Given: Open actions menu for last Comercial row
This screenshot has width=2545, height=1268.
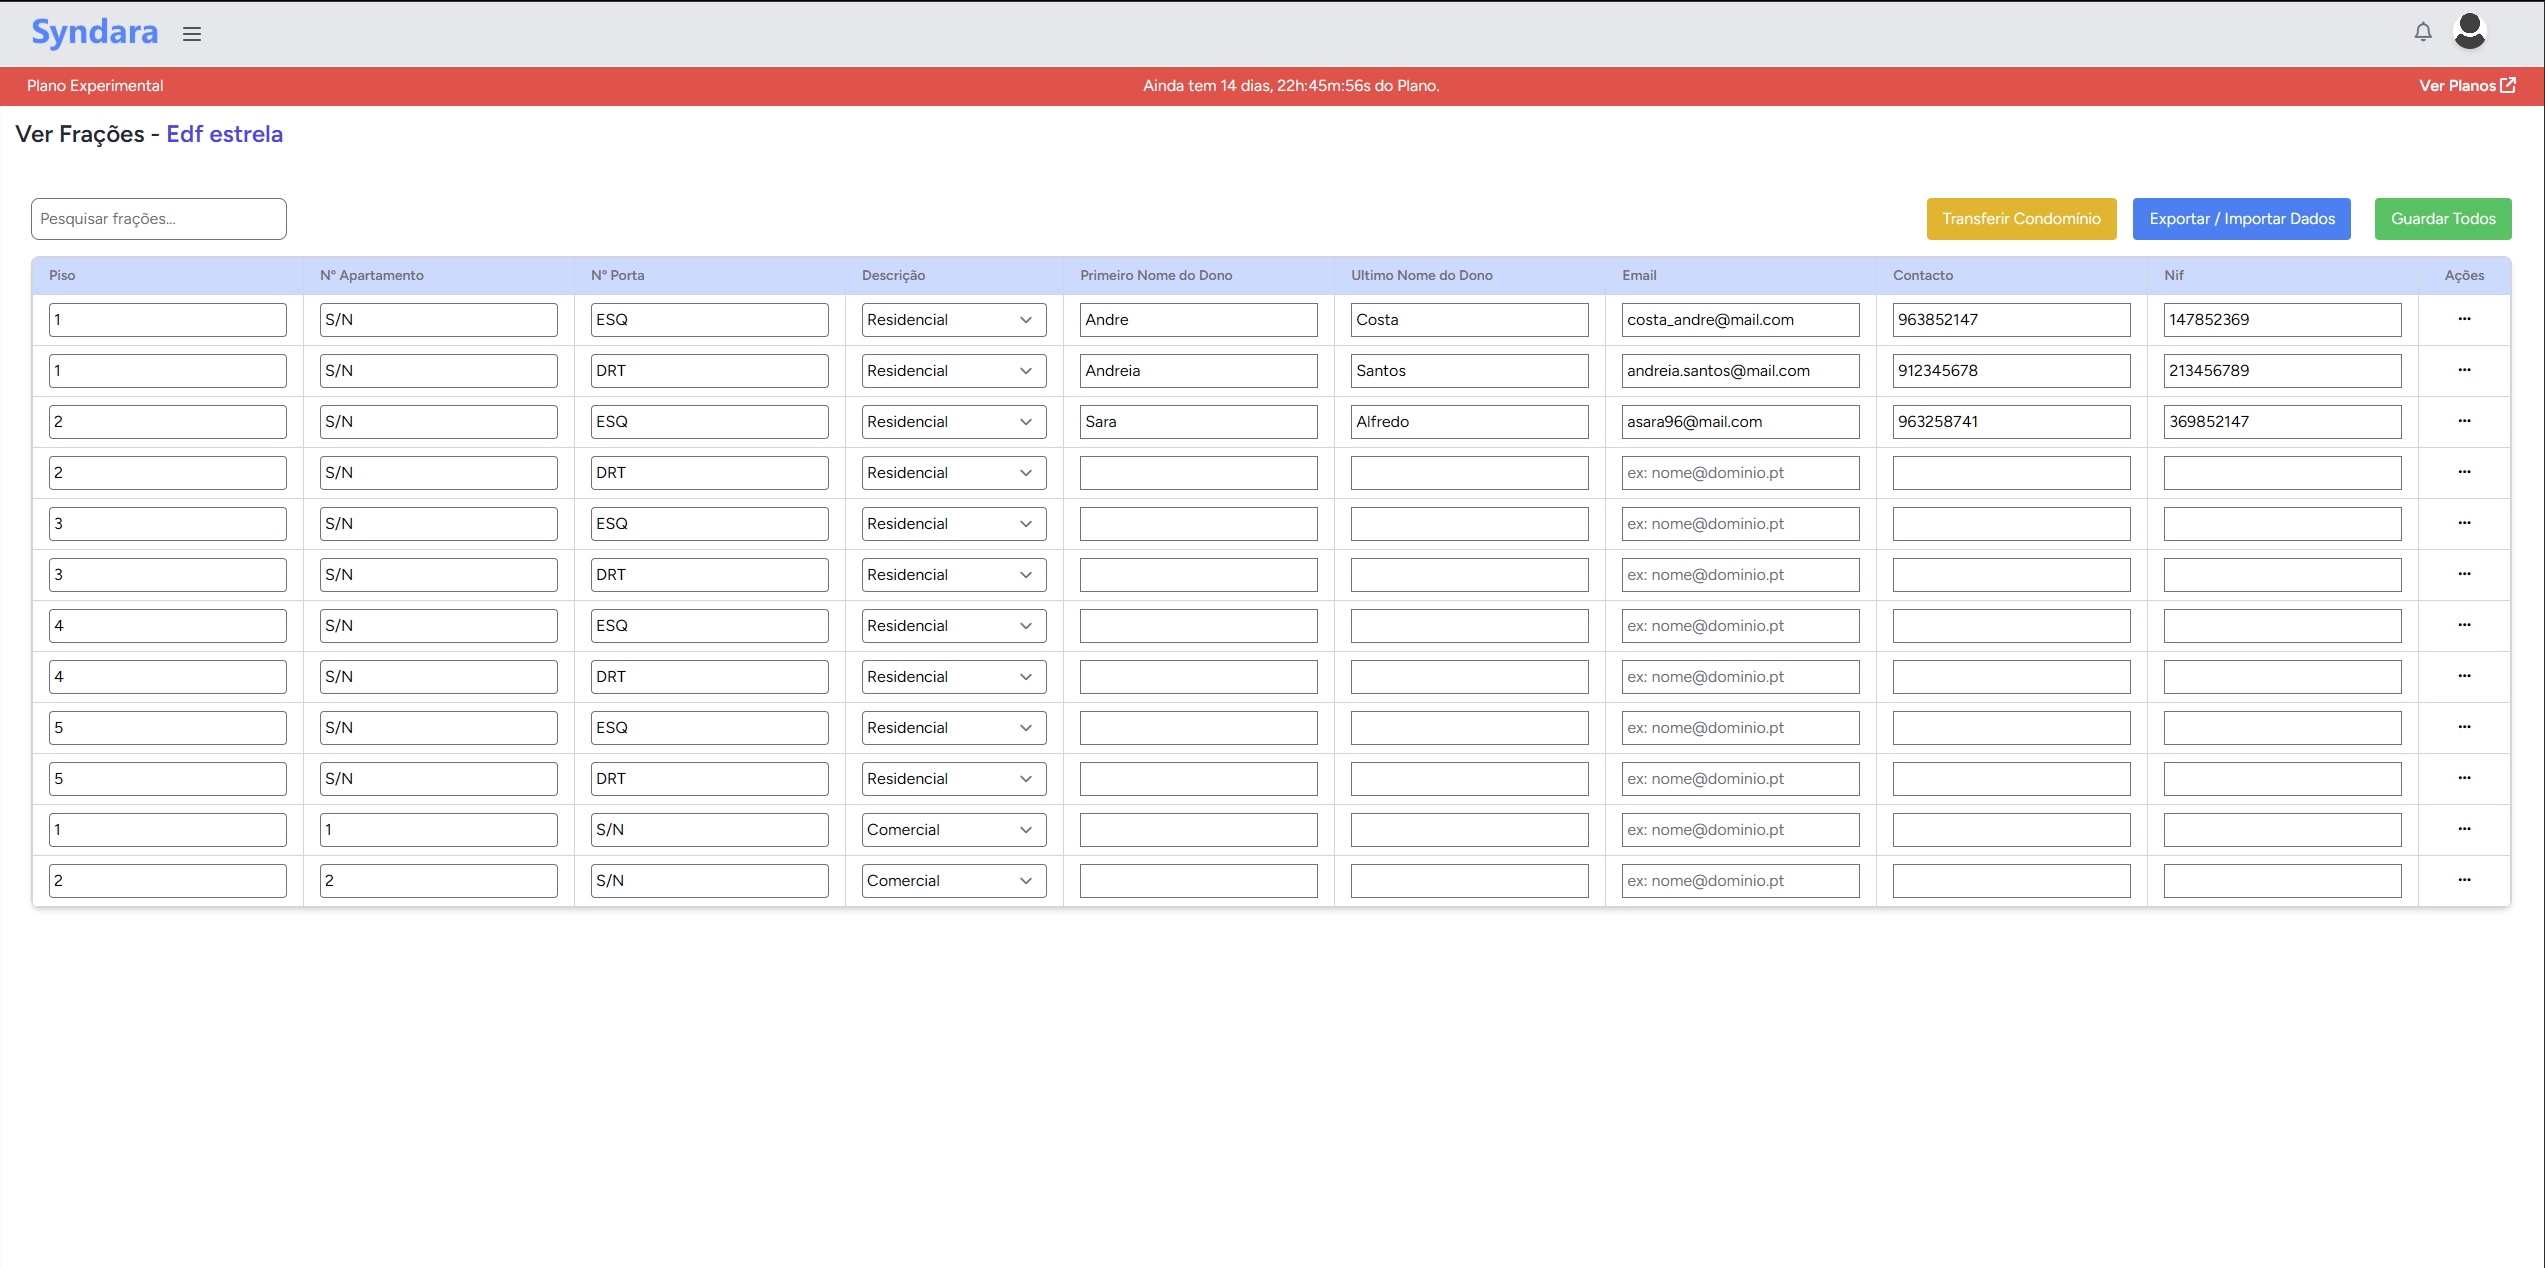Looking at the screenshot, I should click(x=2464, y=880).
